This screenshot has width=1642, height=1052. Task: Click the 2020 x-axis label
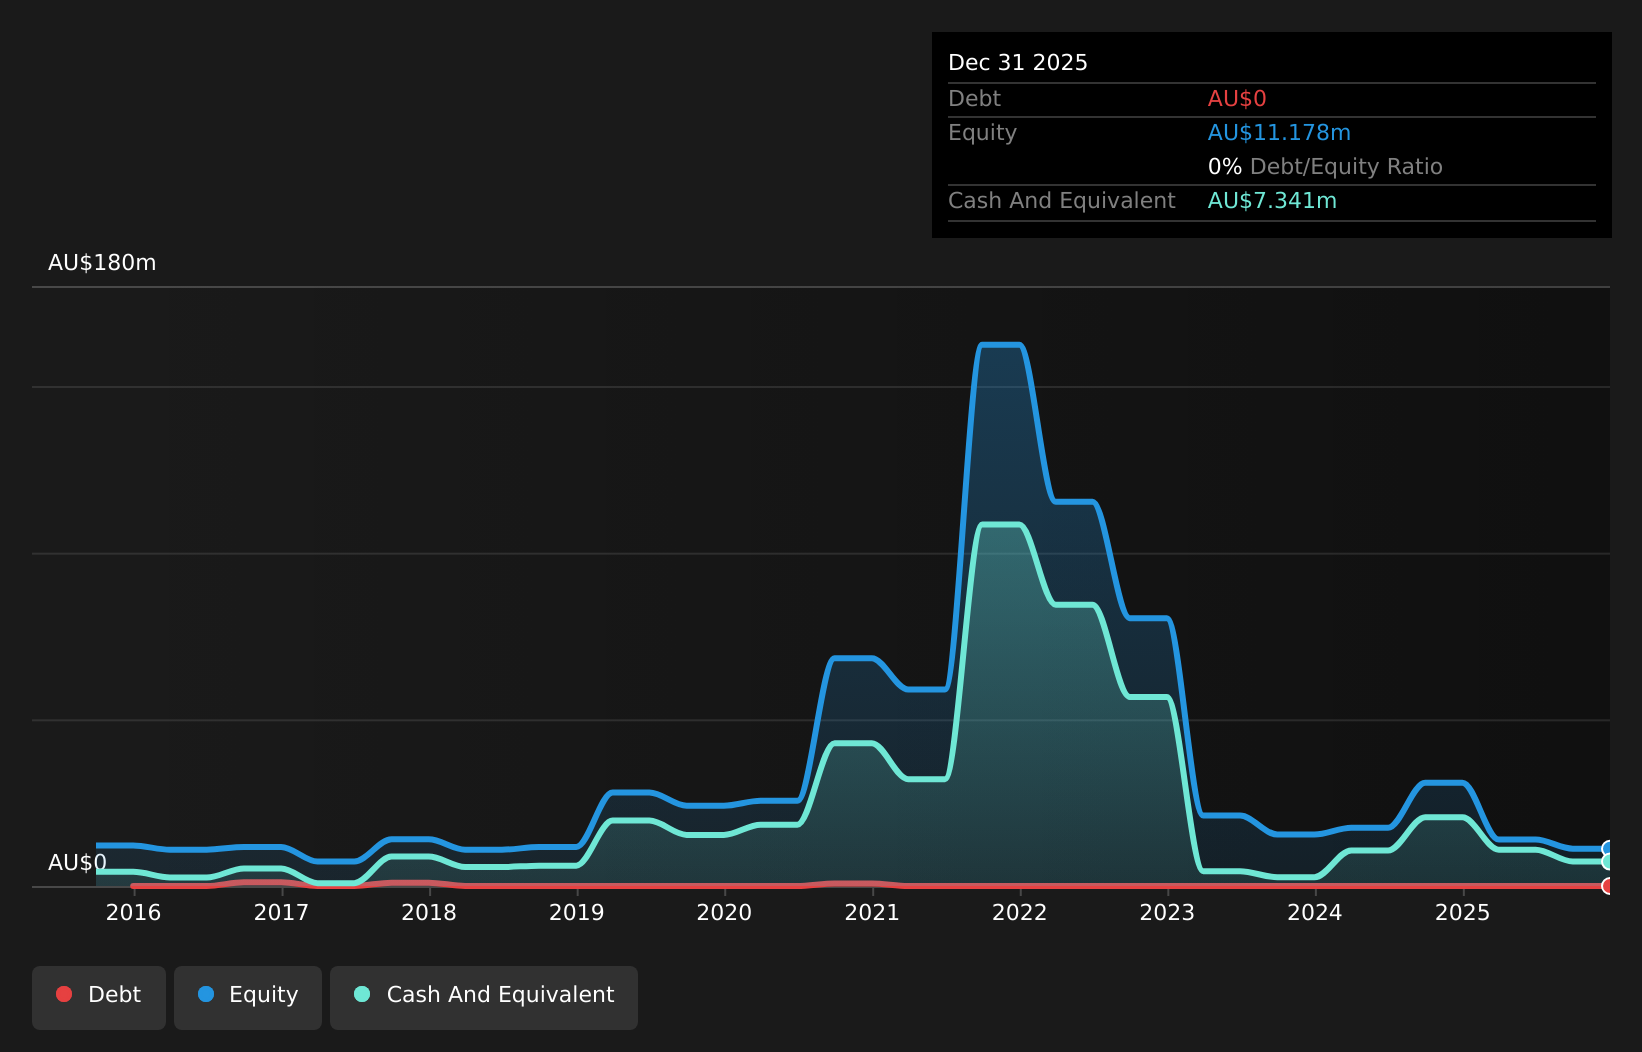(724, 912)
